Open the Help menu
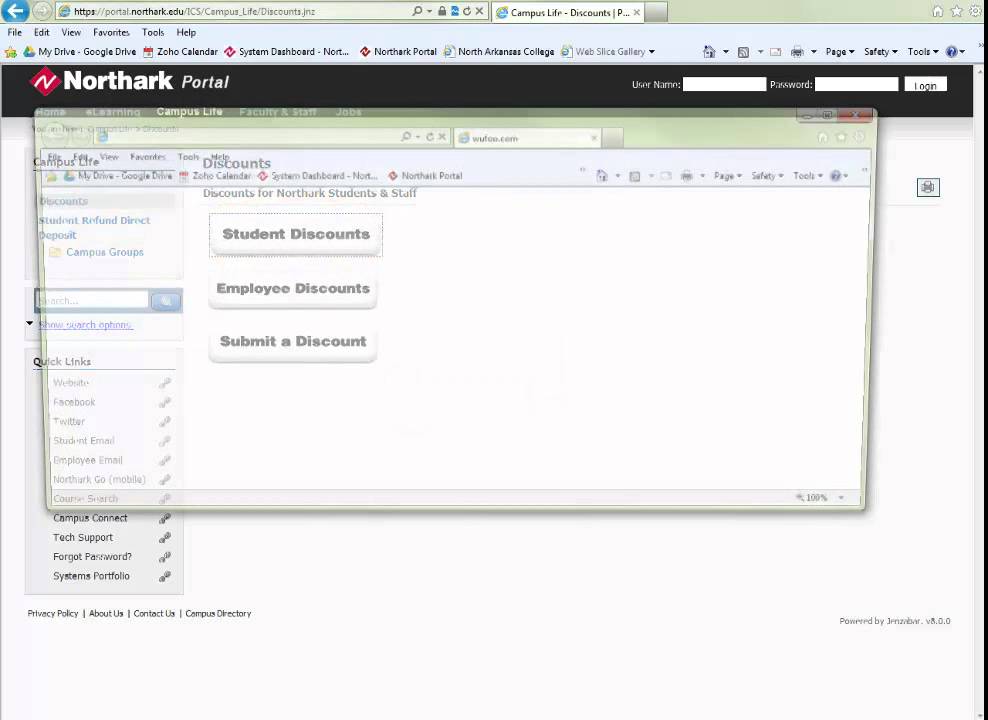 186,32
